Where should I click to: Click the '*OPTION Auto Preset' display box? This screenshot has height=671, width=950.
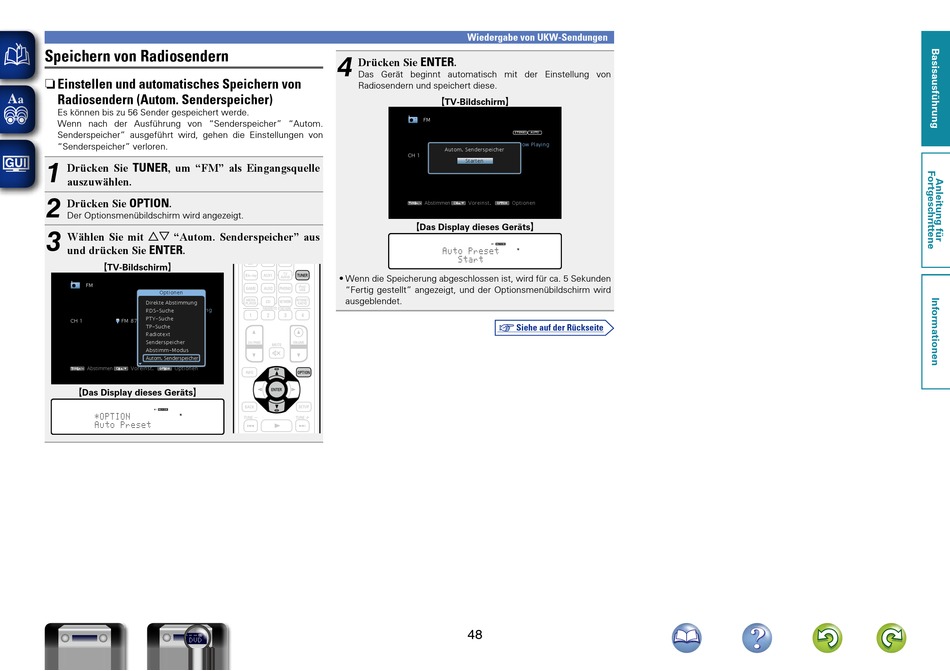(x=138, y=417)
